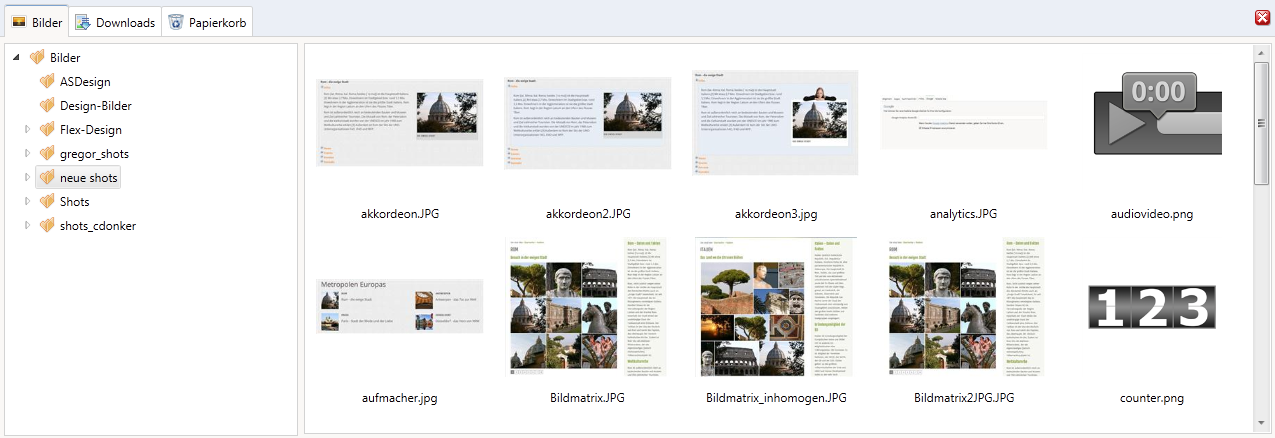This screenshot has height=438, width=1275.
Task: Select the akkordeon.JPG thumbnail
Action: pos(400,122)
